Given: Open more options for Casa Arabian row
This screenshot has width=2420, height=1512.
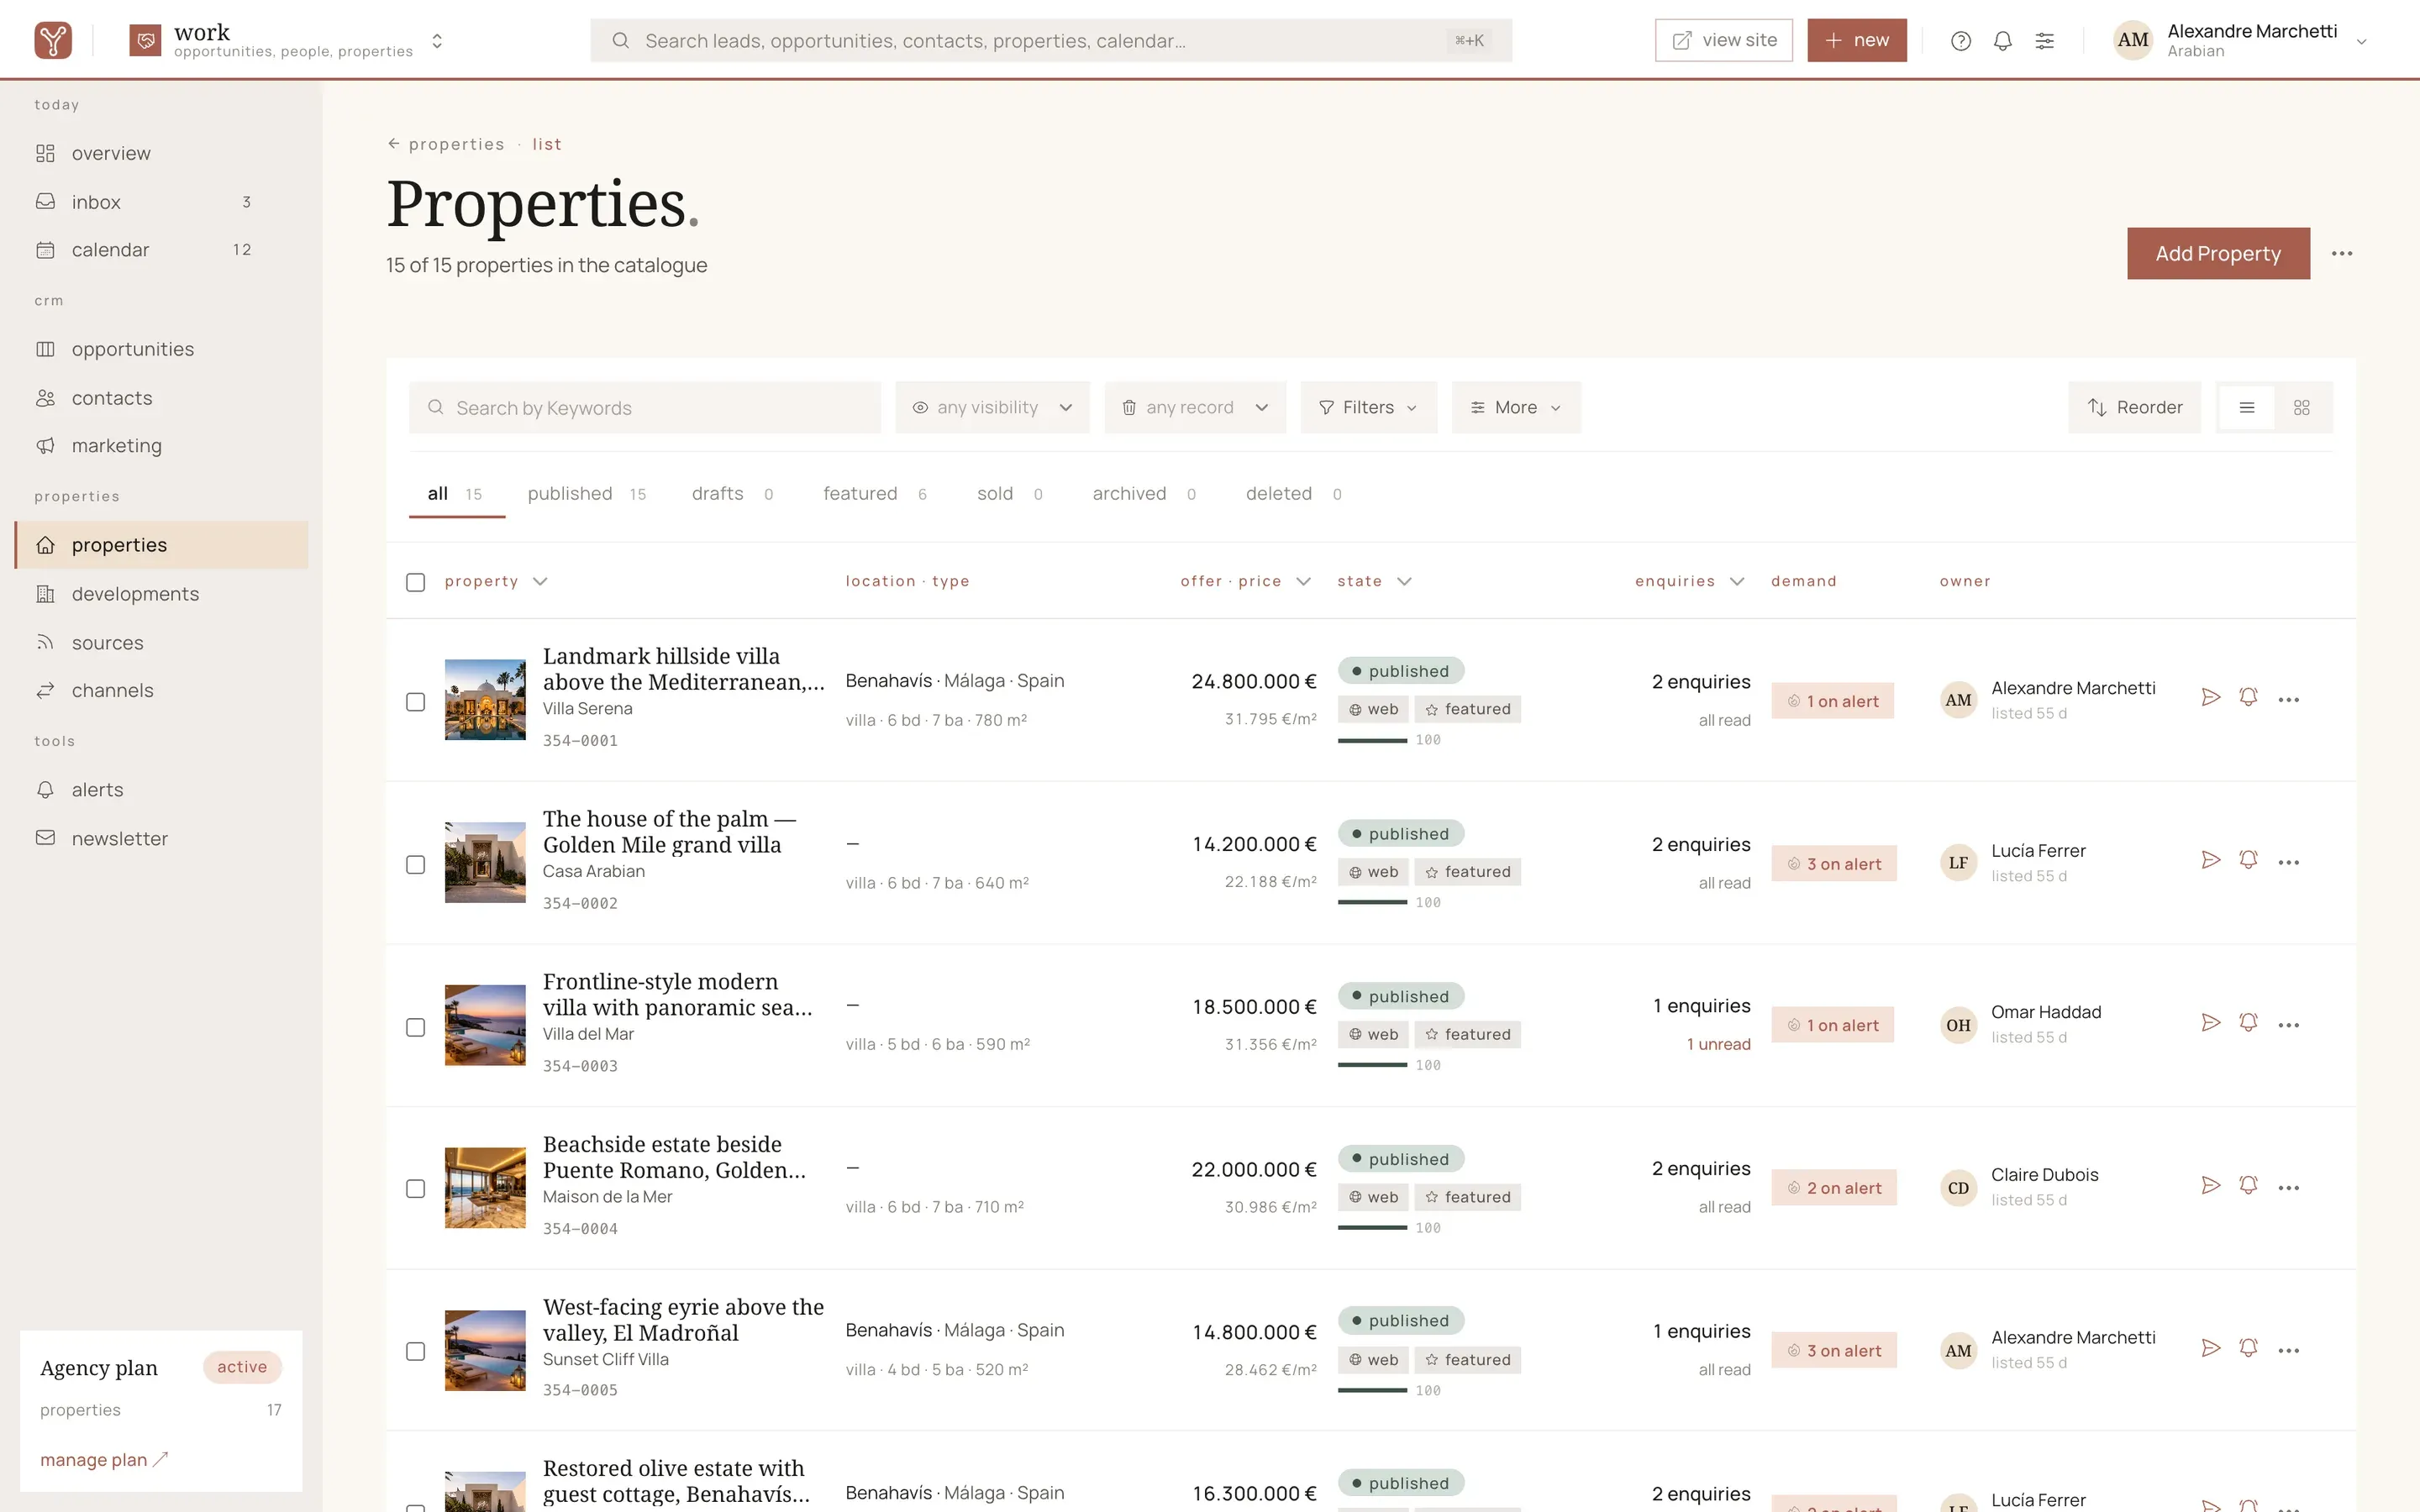Looking at the screenshot, I should (2288, 862).
